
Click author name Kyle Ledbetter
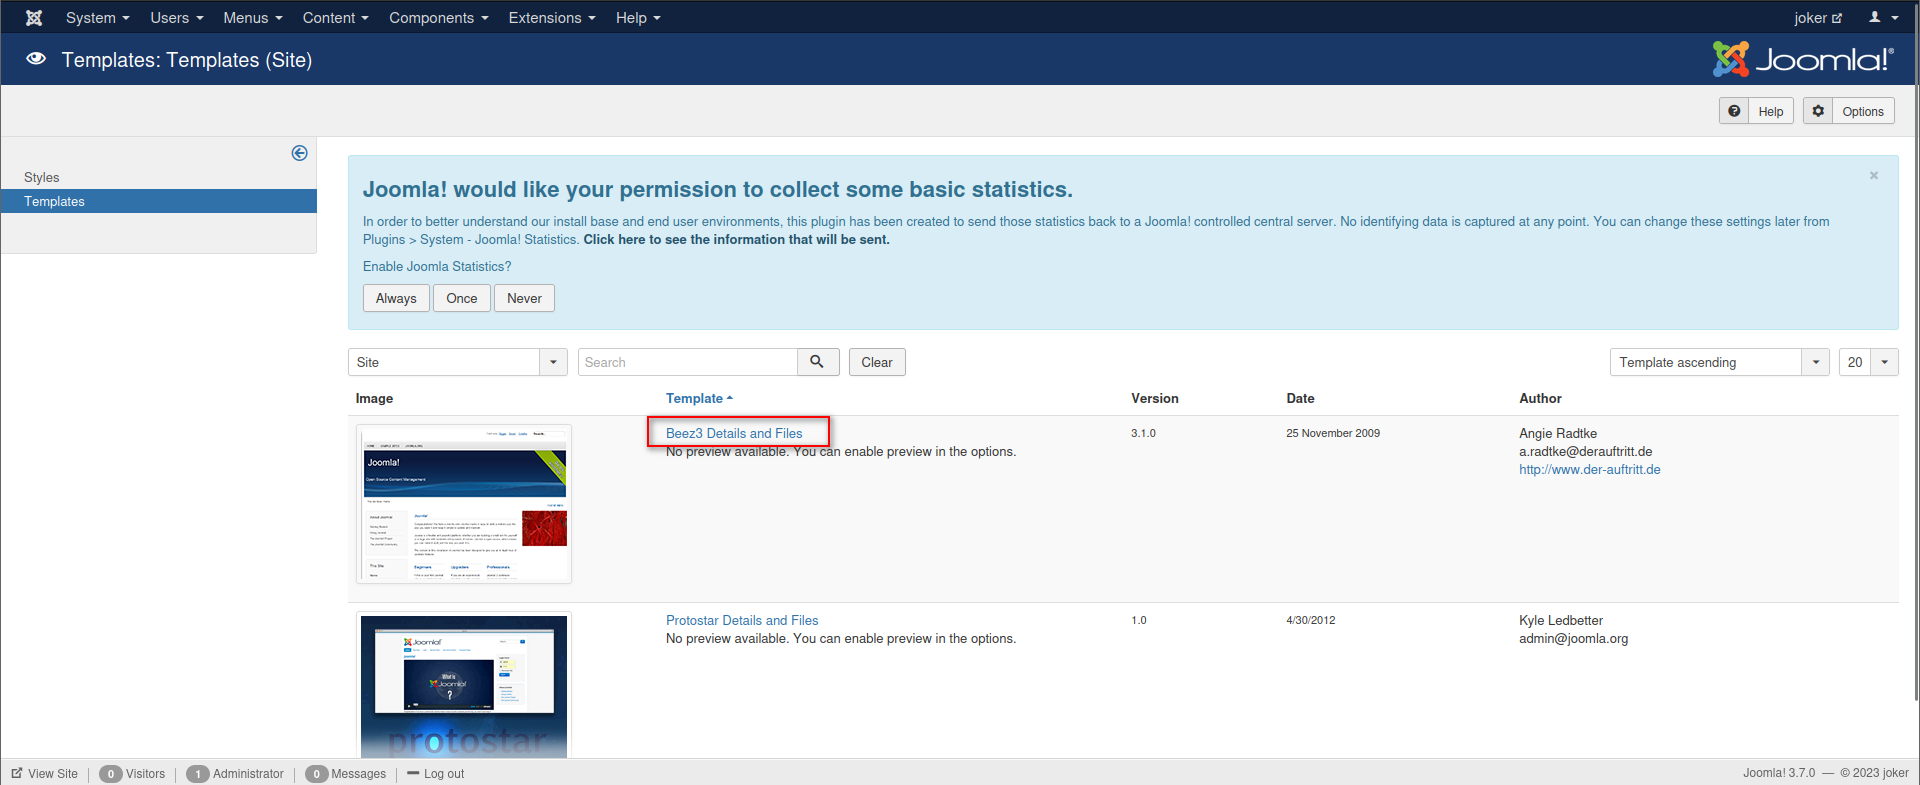(x=1561, y=621)
